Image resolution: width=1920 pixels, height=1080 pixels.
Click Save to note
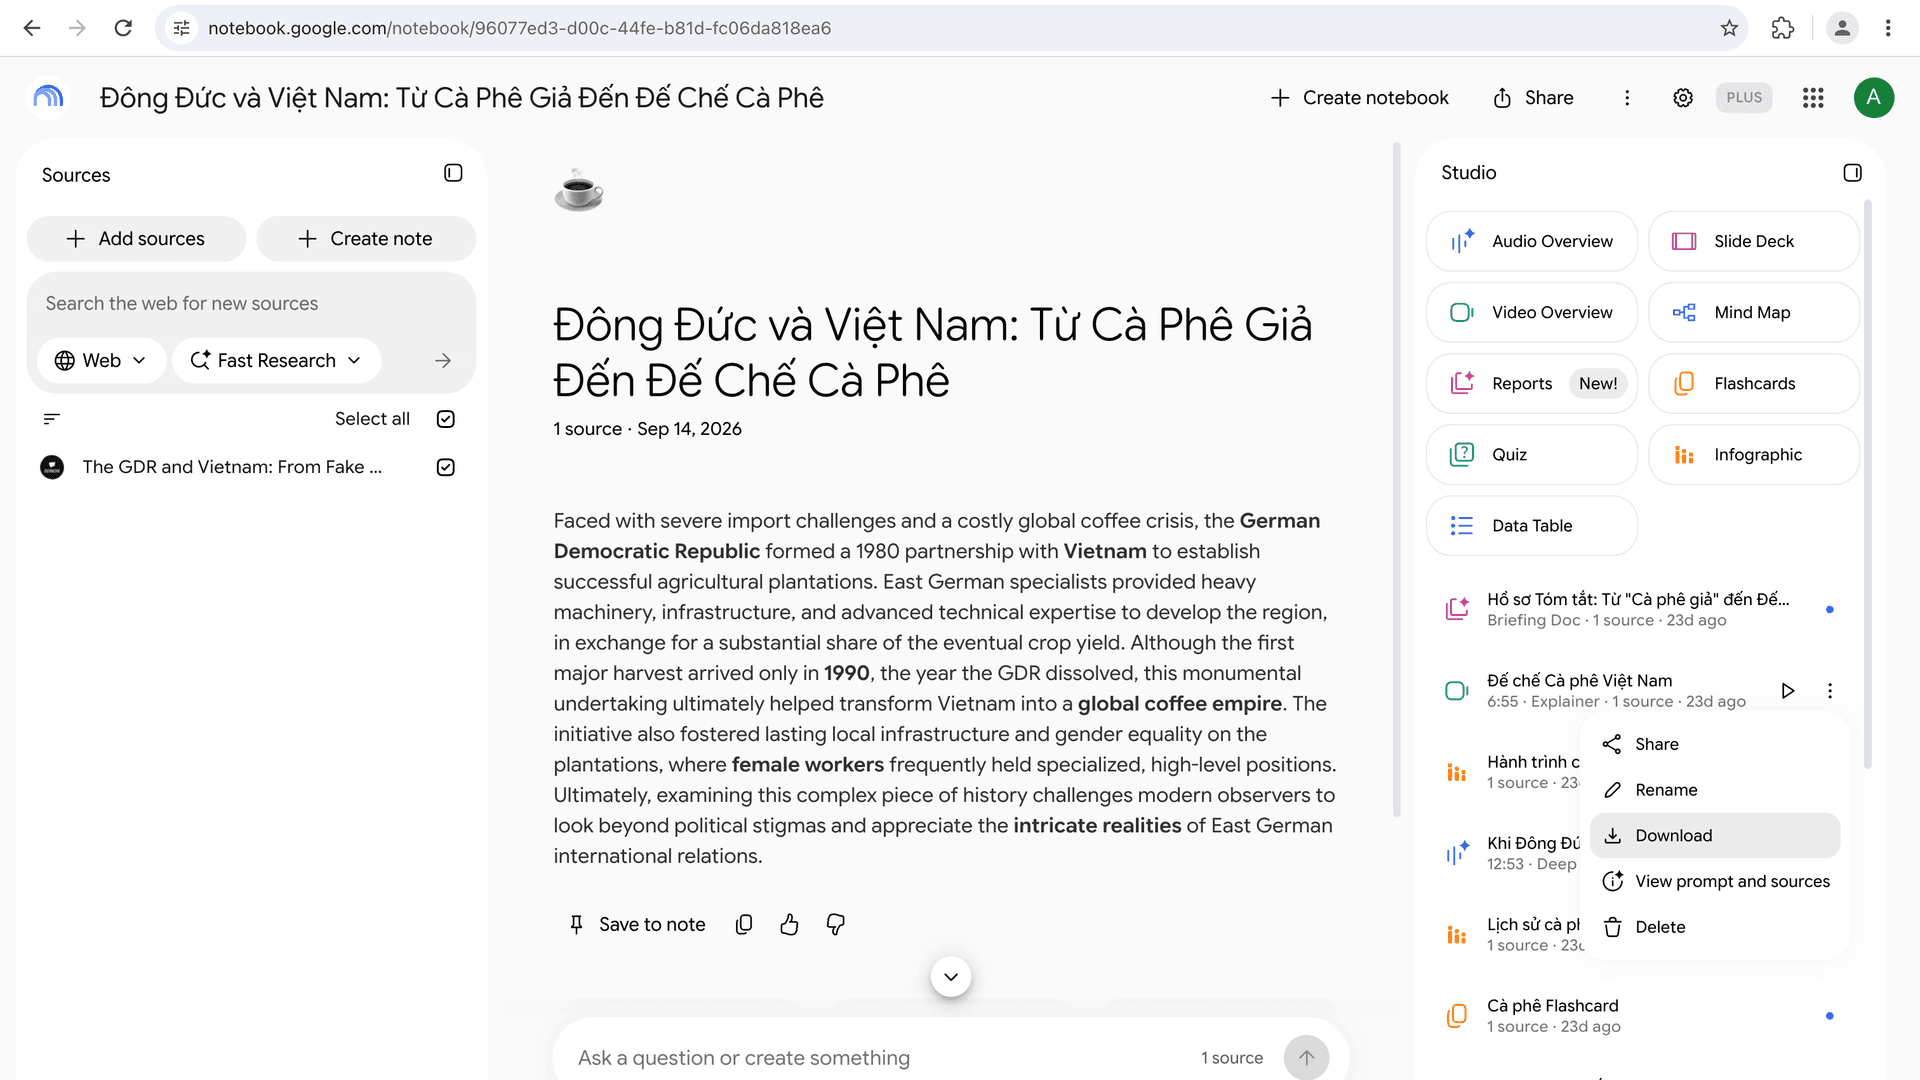637,925
